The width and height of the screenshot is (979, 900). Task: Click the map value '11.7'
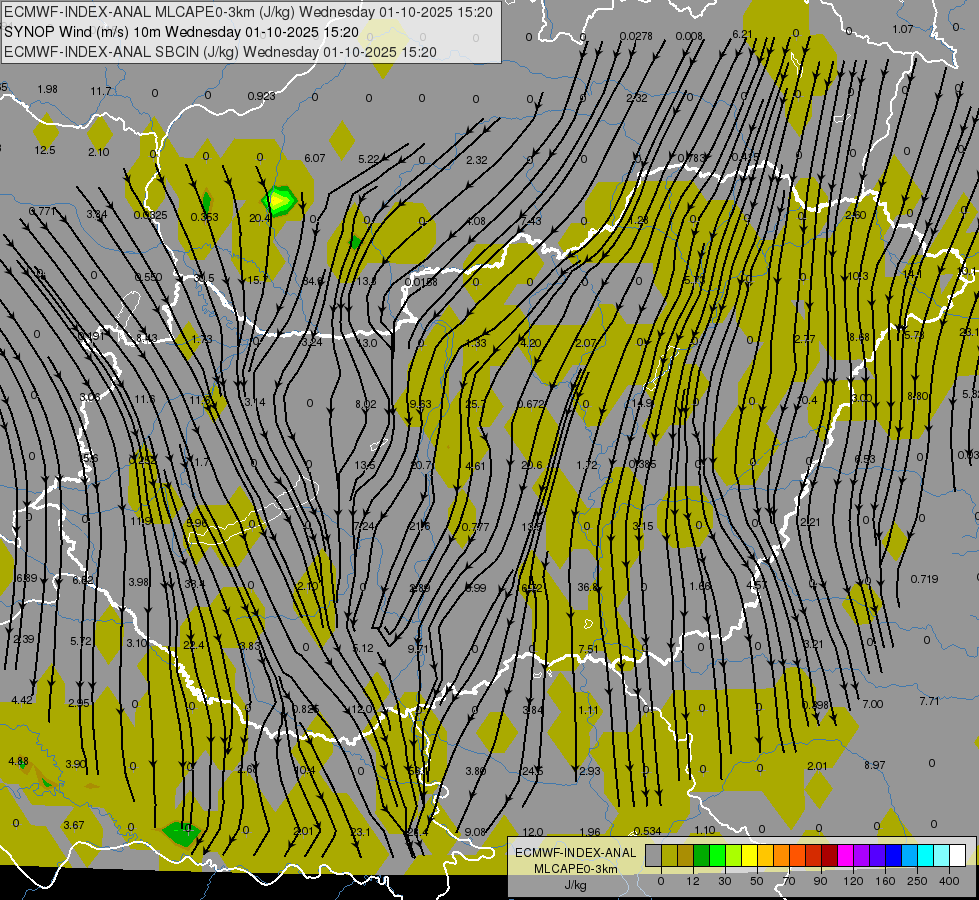point(101,91)
